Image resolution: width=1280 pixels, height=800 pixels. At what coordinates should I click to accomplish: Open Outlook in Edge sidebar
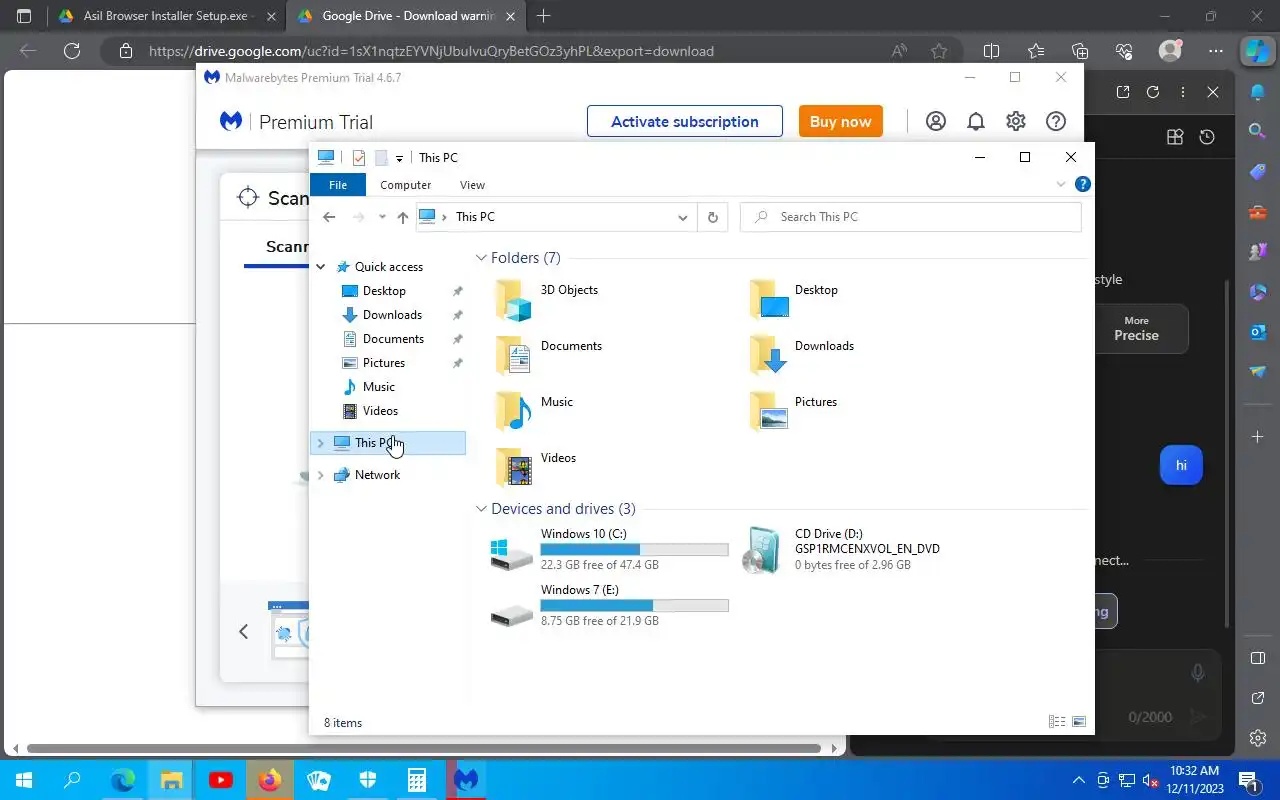(1258, 331)
